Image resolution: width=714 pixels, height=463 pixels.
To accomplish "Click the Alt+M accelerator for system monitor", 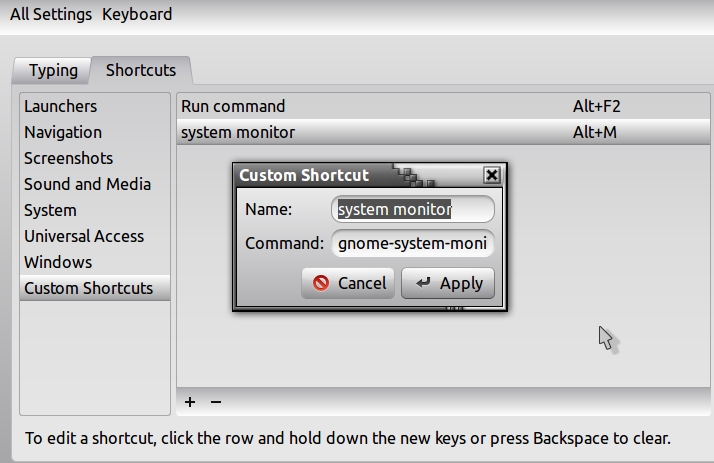I will [594, 132].
